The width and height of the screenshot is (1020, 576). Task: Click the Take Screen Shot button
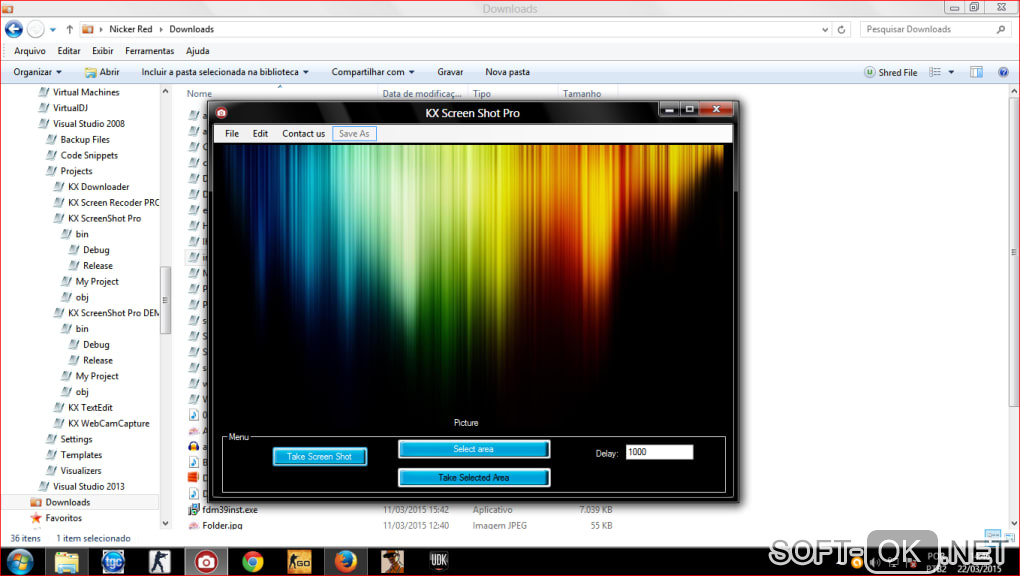point(319,456)
